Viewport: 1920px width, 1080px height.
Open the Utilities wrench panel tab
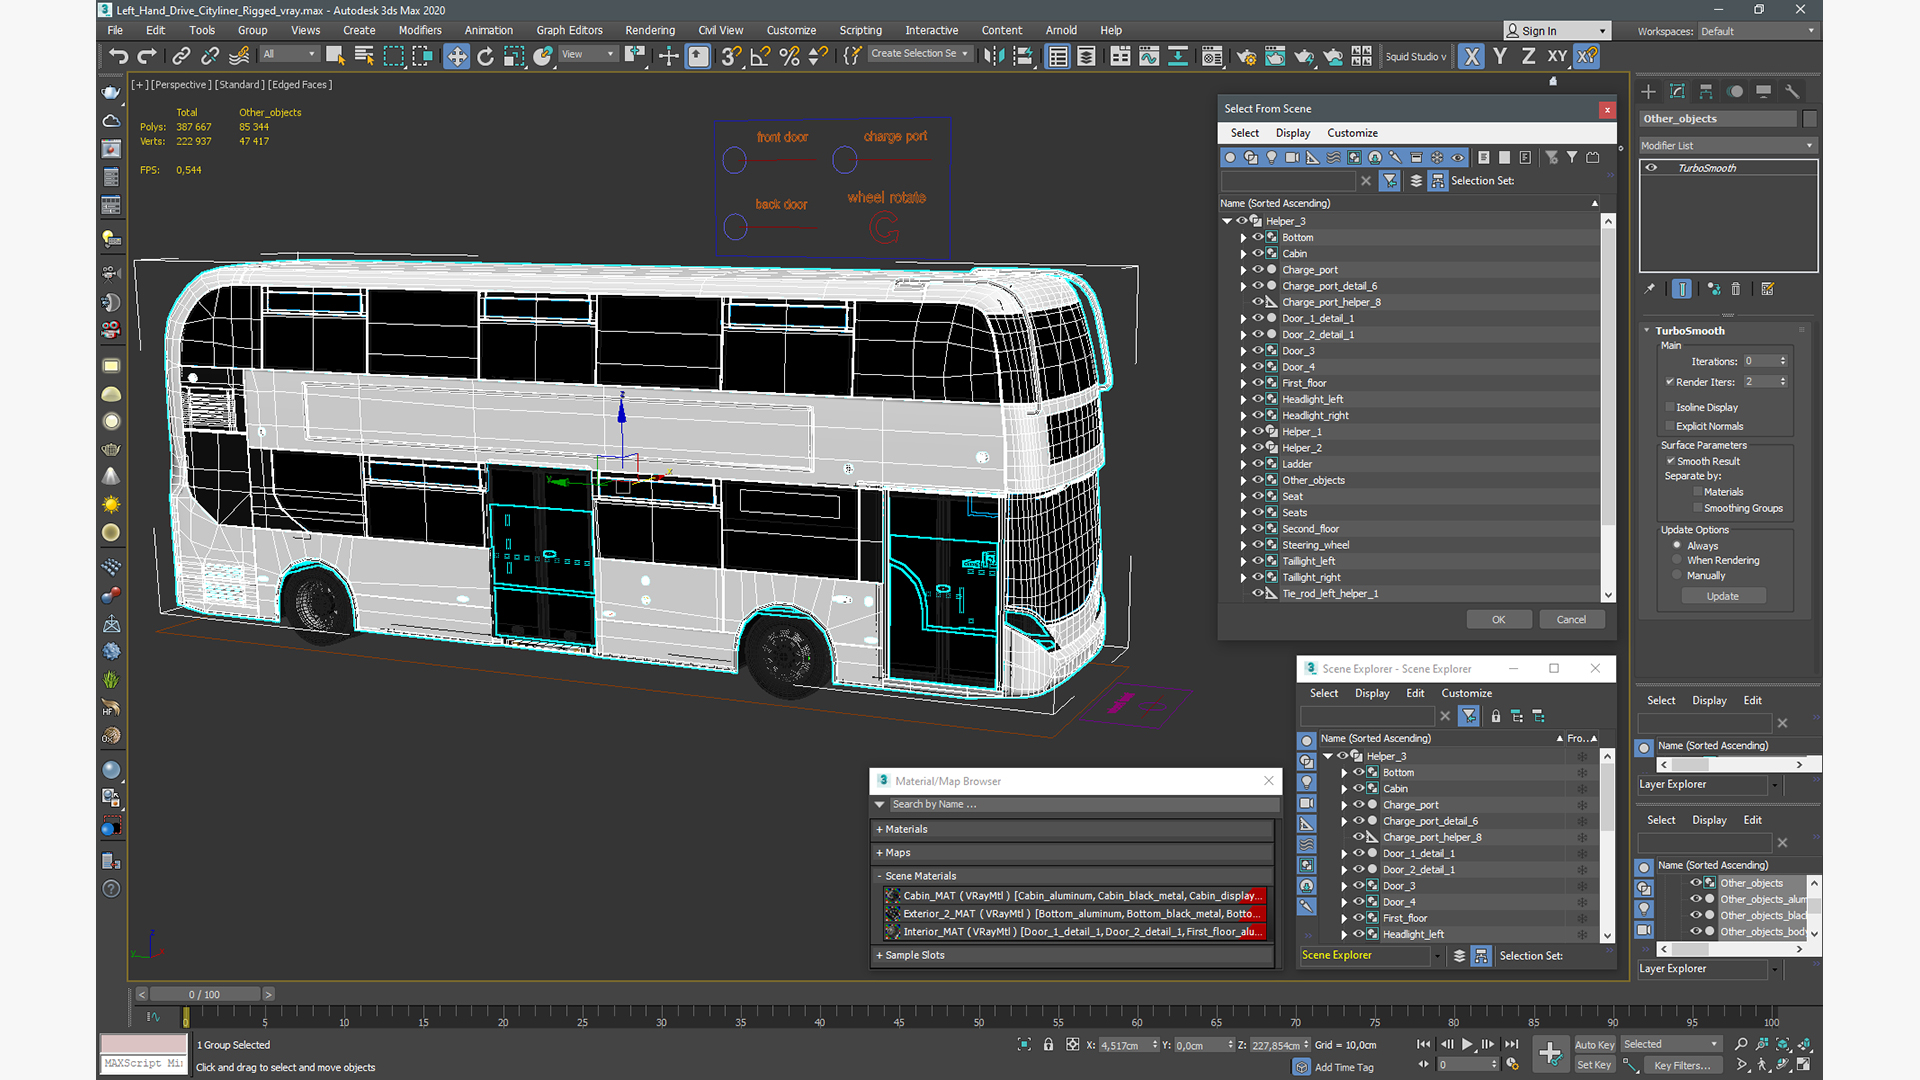[1793, 91]
